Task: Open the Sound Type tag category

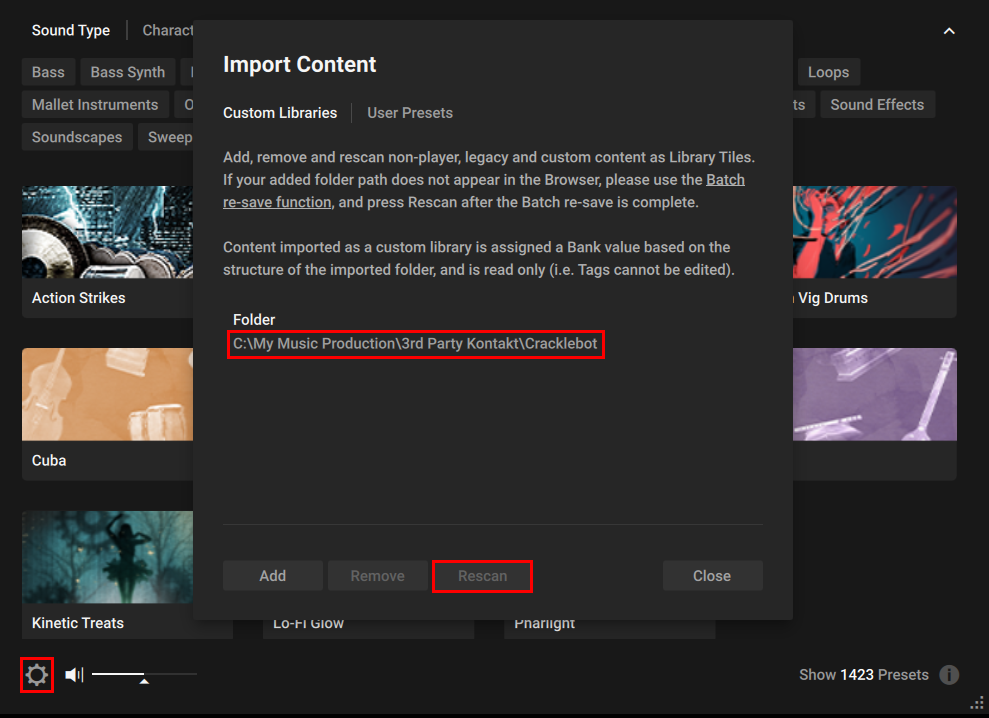Action: [71, 30]
